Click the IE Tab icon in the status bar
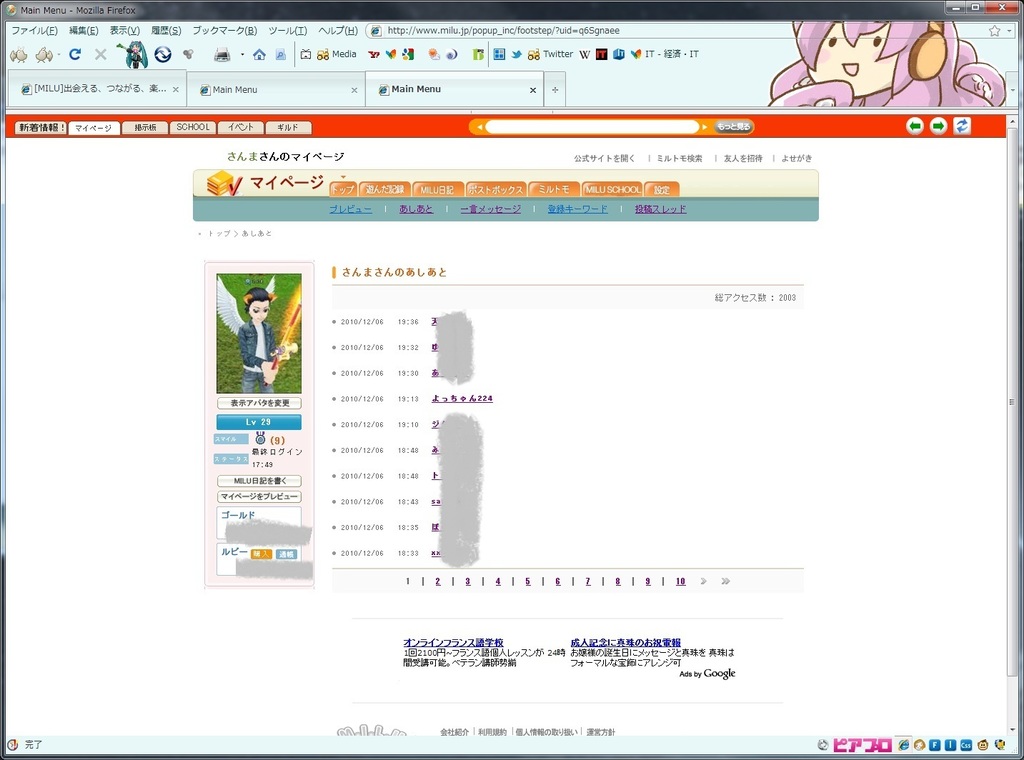Screen dimensions: 1024x760 coord(904,744)
